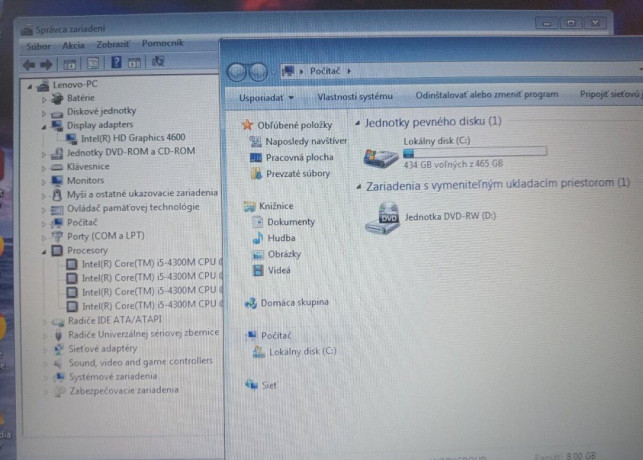Select Radiče IDE ATA/ATAPI item

coord(115,320)
